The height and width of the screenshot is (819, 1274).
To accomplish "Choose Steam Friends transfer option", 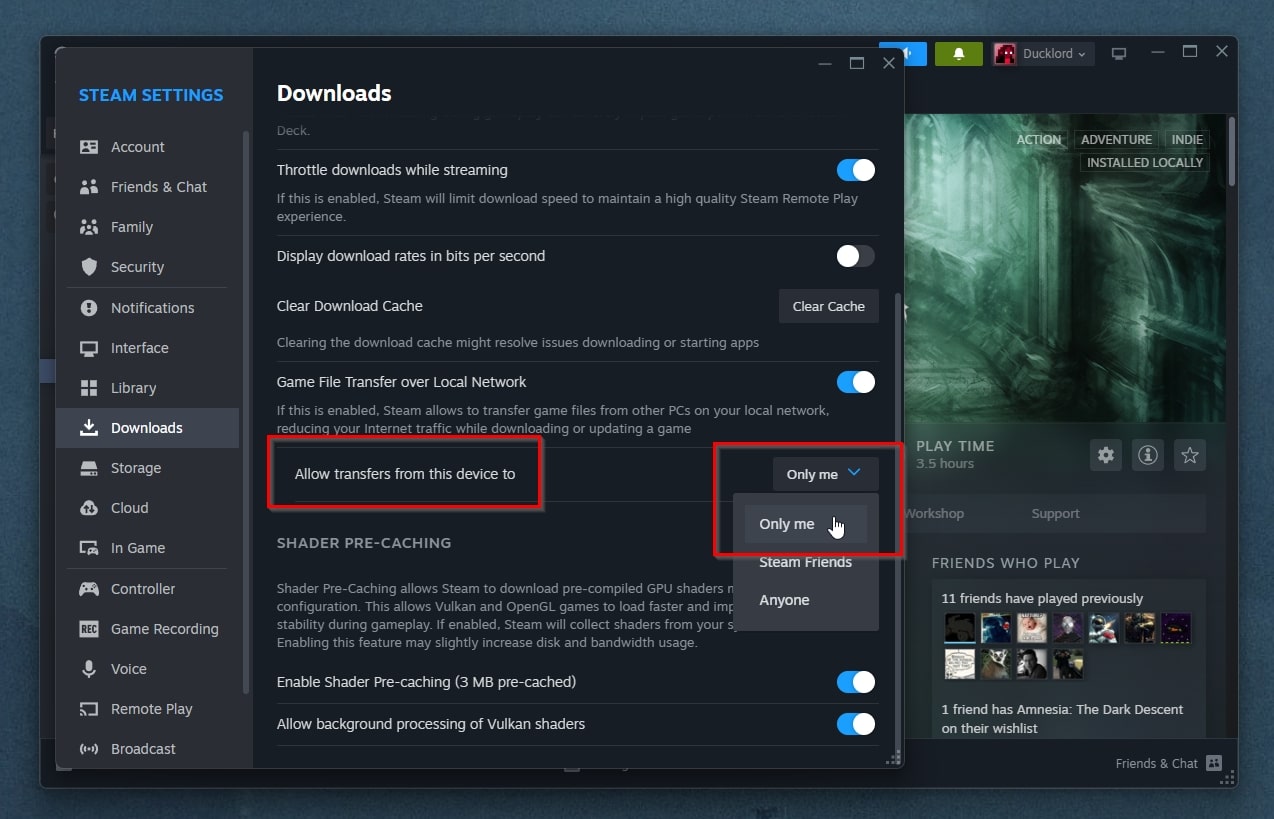I will [805, 562].
